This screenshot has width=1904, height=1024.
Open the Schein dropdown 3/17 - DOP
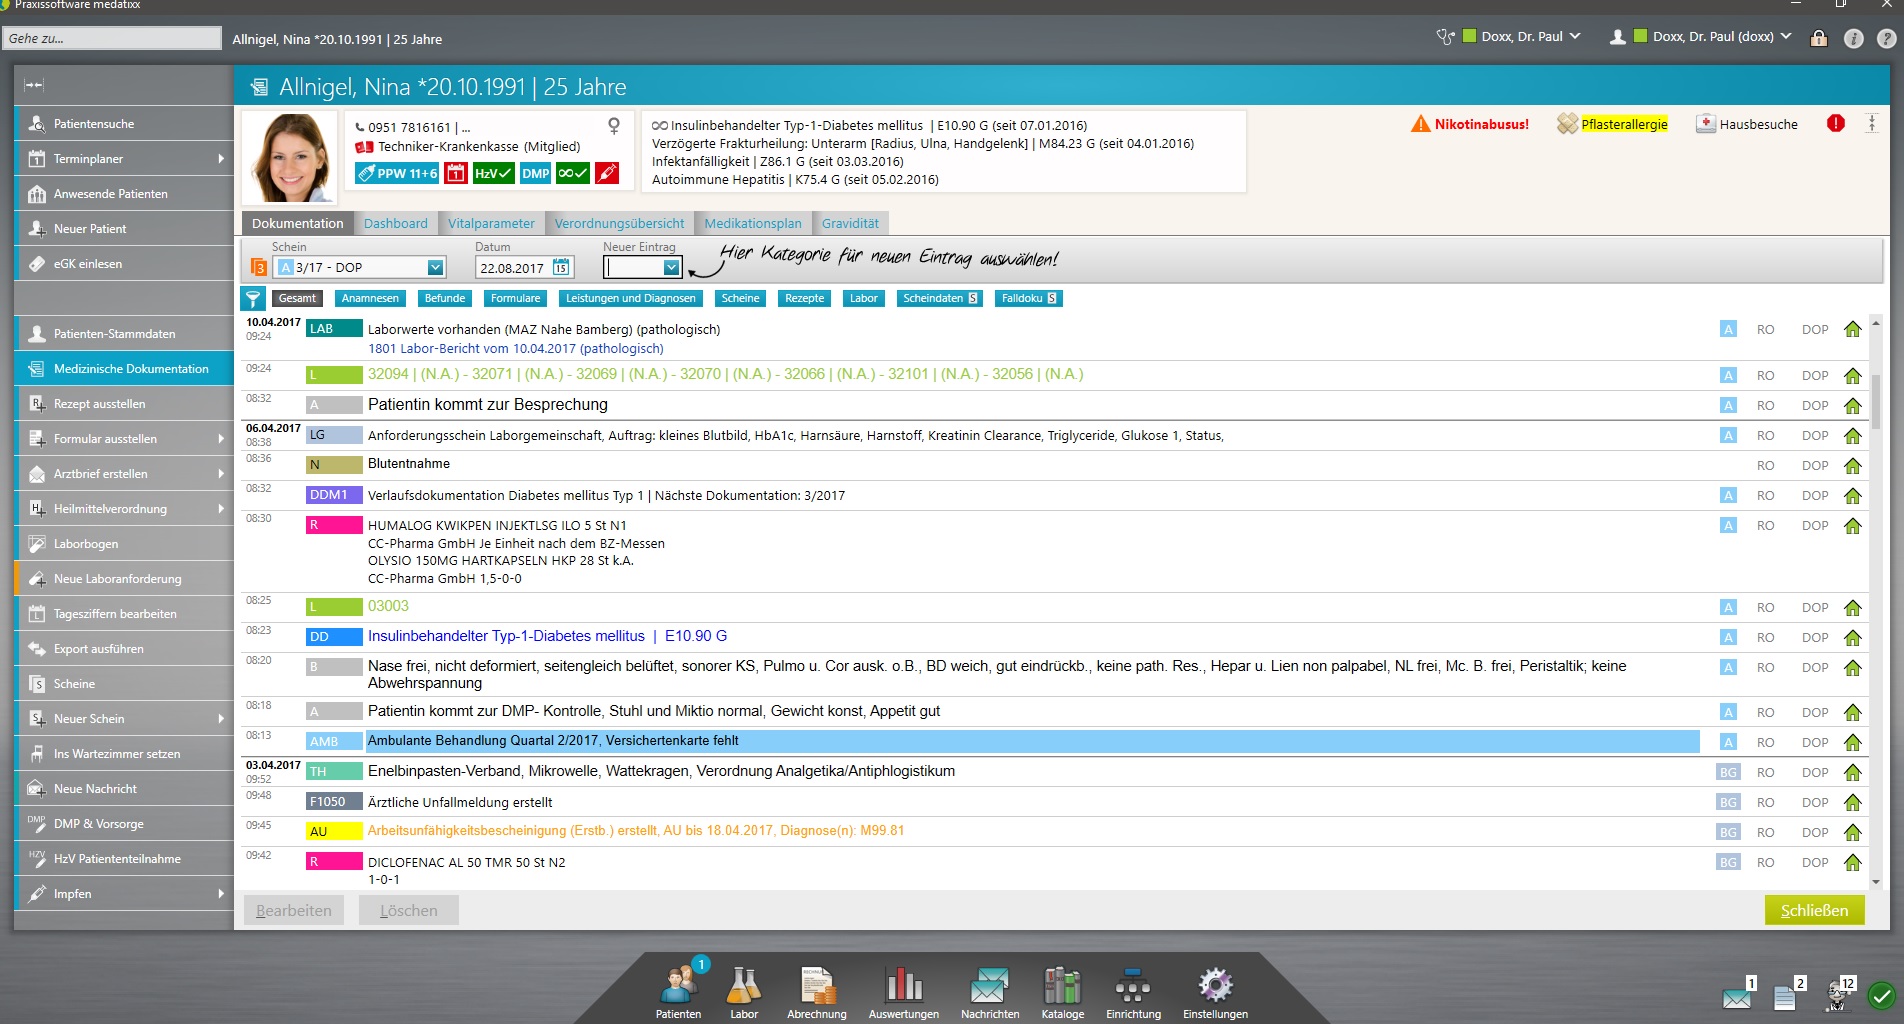click(435, 267)
